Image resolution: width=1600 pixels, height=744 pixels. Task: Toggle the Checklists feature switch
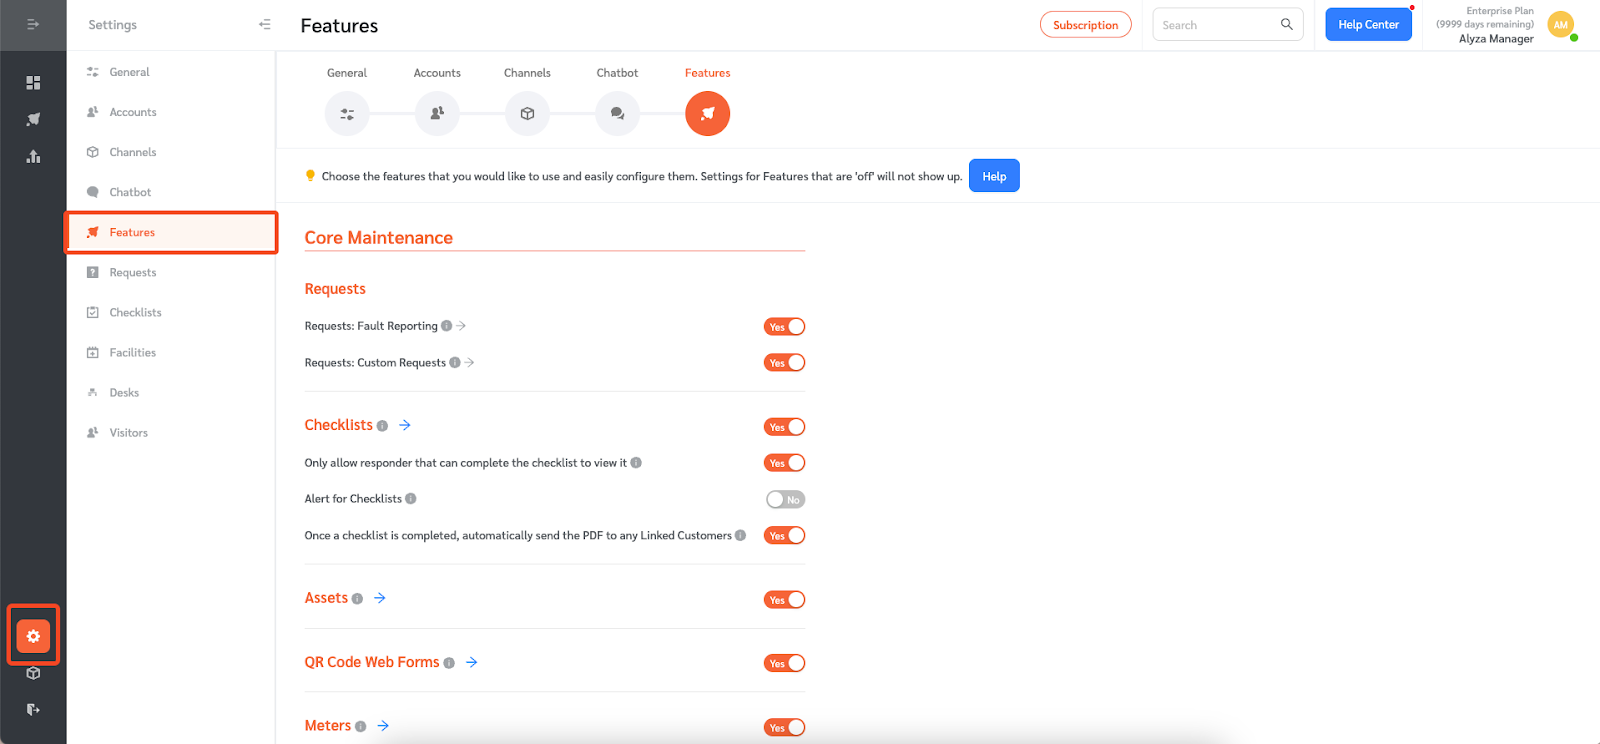(784, 427)
